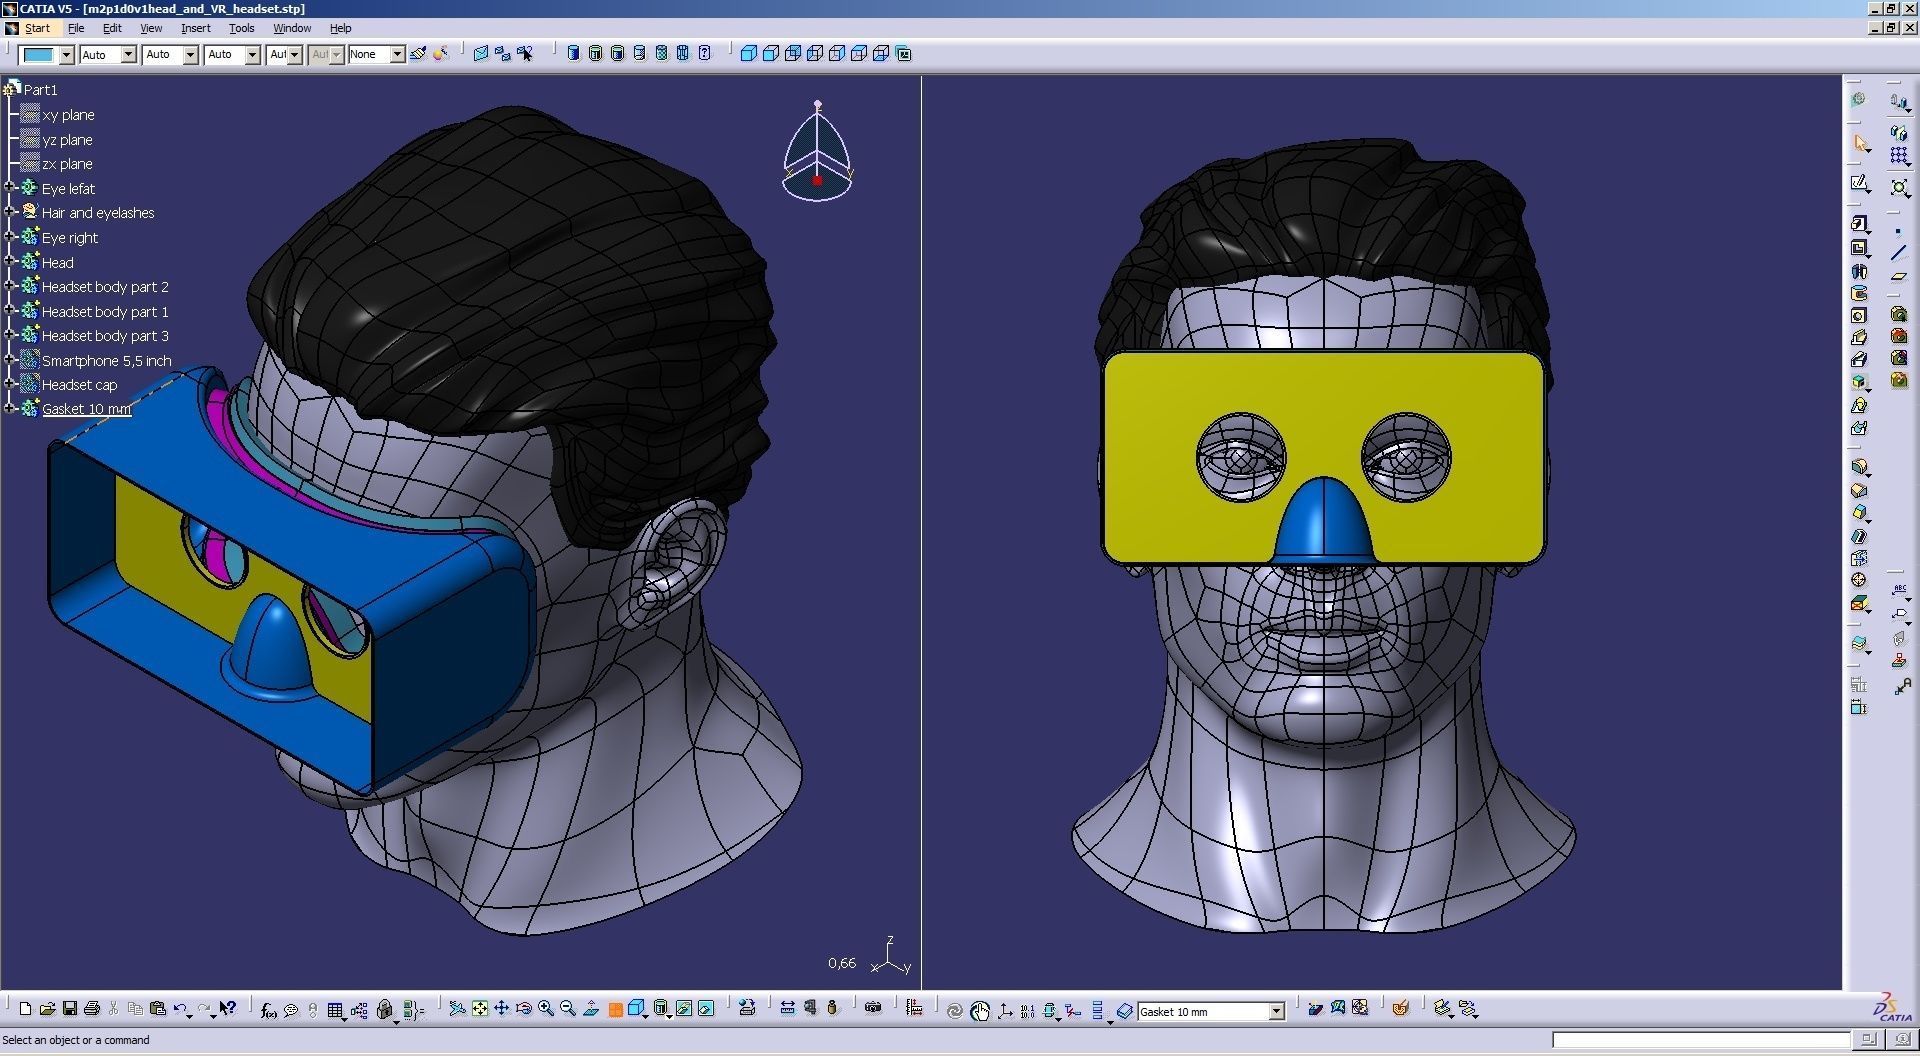Screen dimensions: 1920x1056
Task: Toggle the Customize View Parameters question-mark icon
Action: click(x=705, y=54)
